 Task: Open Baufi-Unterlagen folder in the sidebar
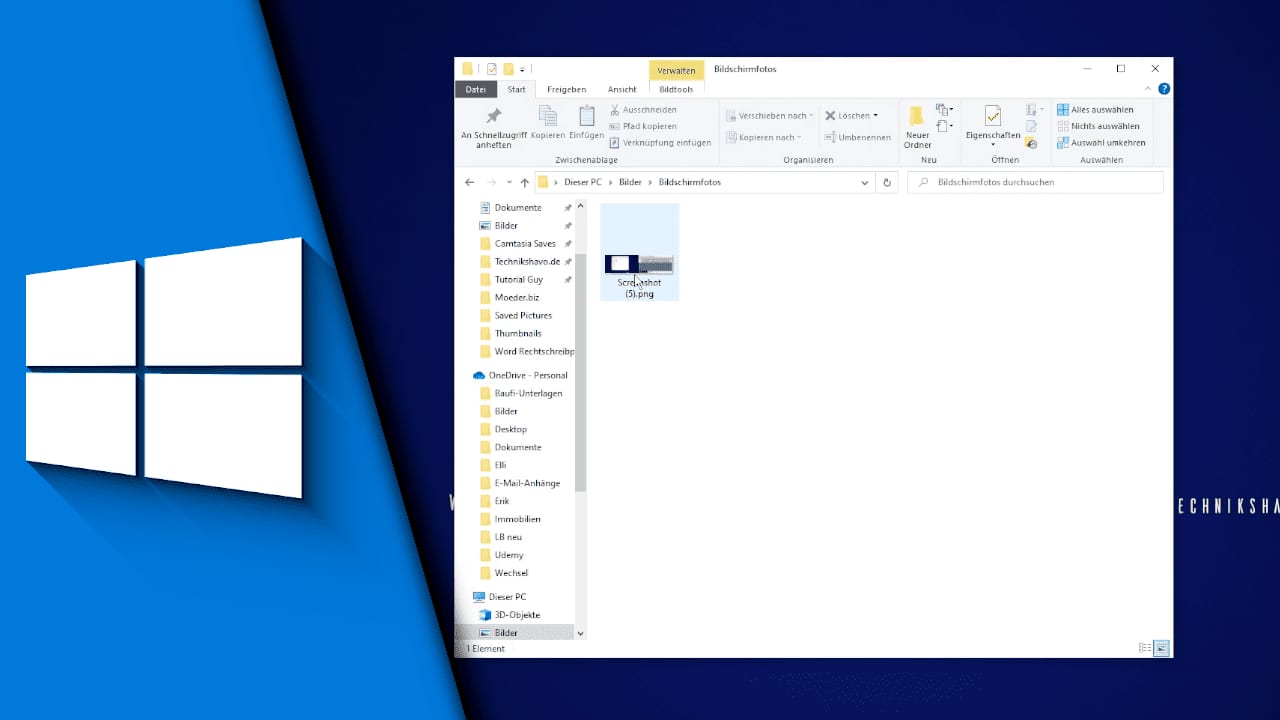(x=528, y=393)
